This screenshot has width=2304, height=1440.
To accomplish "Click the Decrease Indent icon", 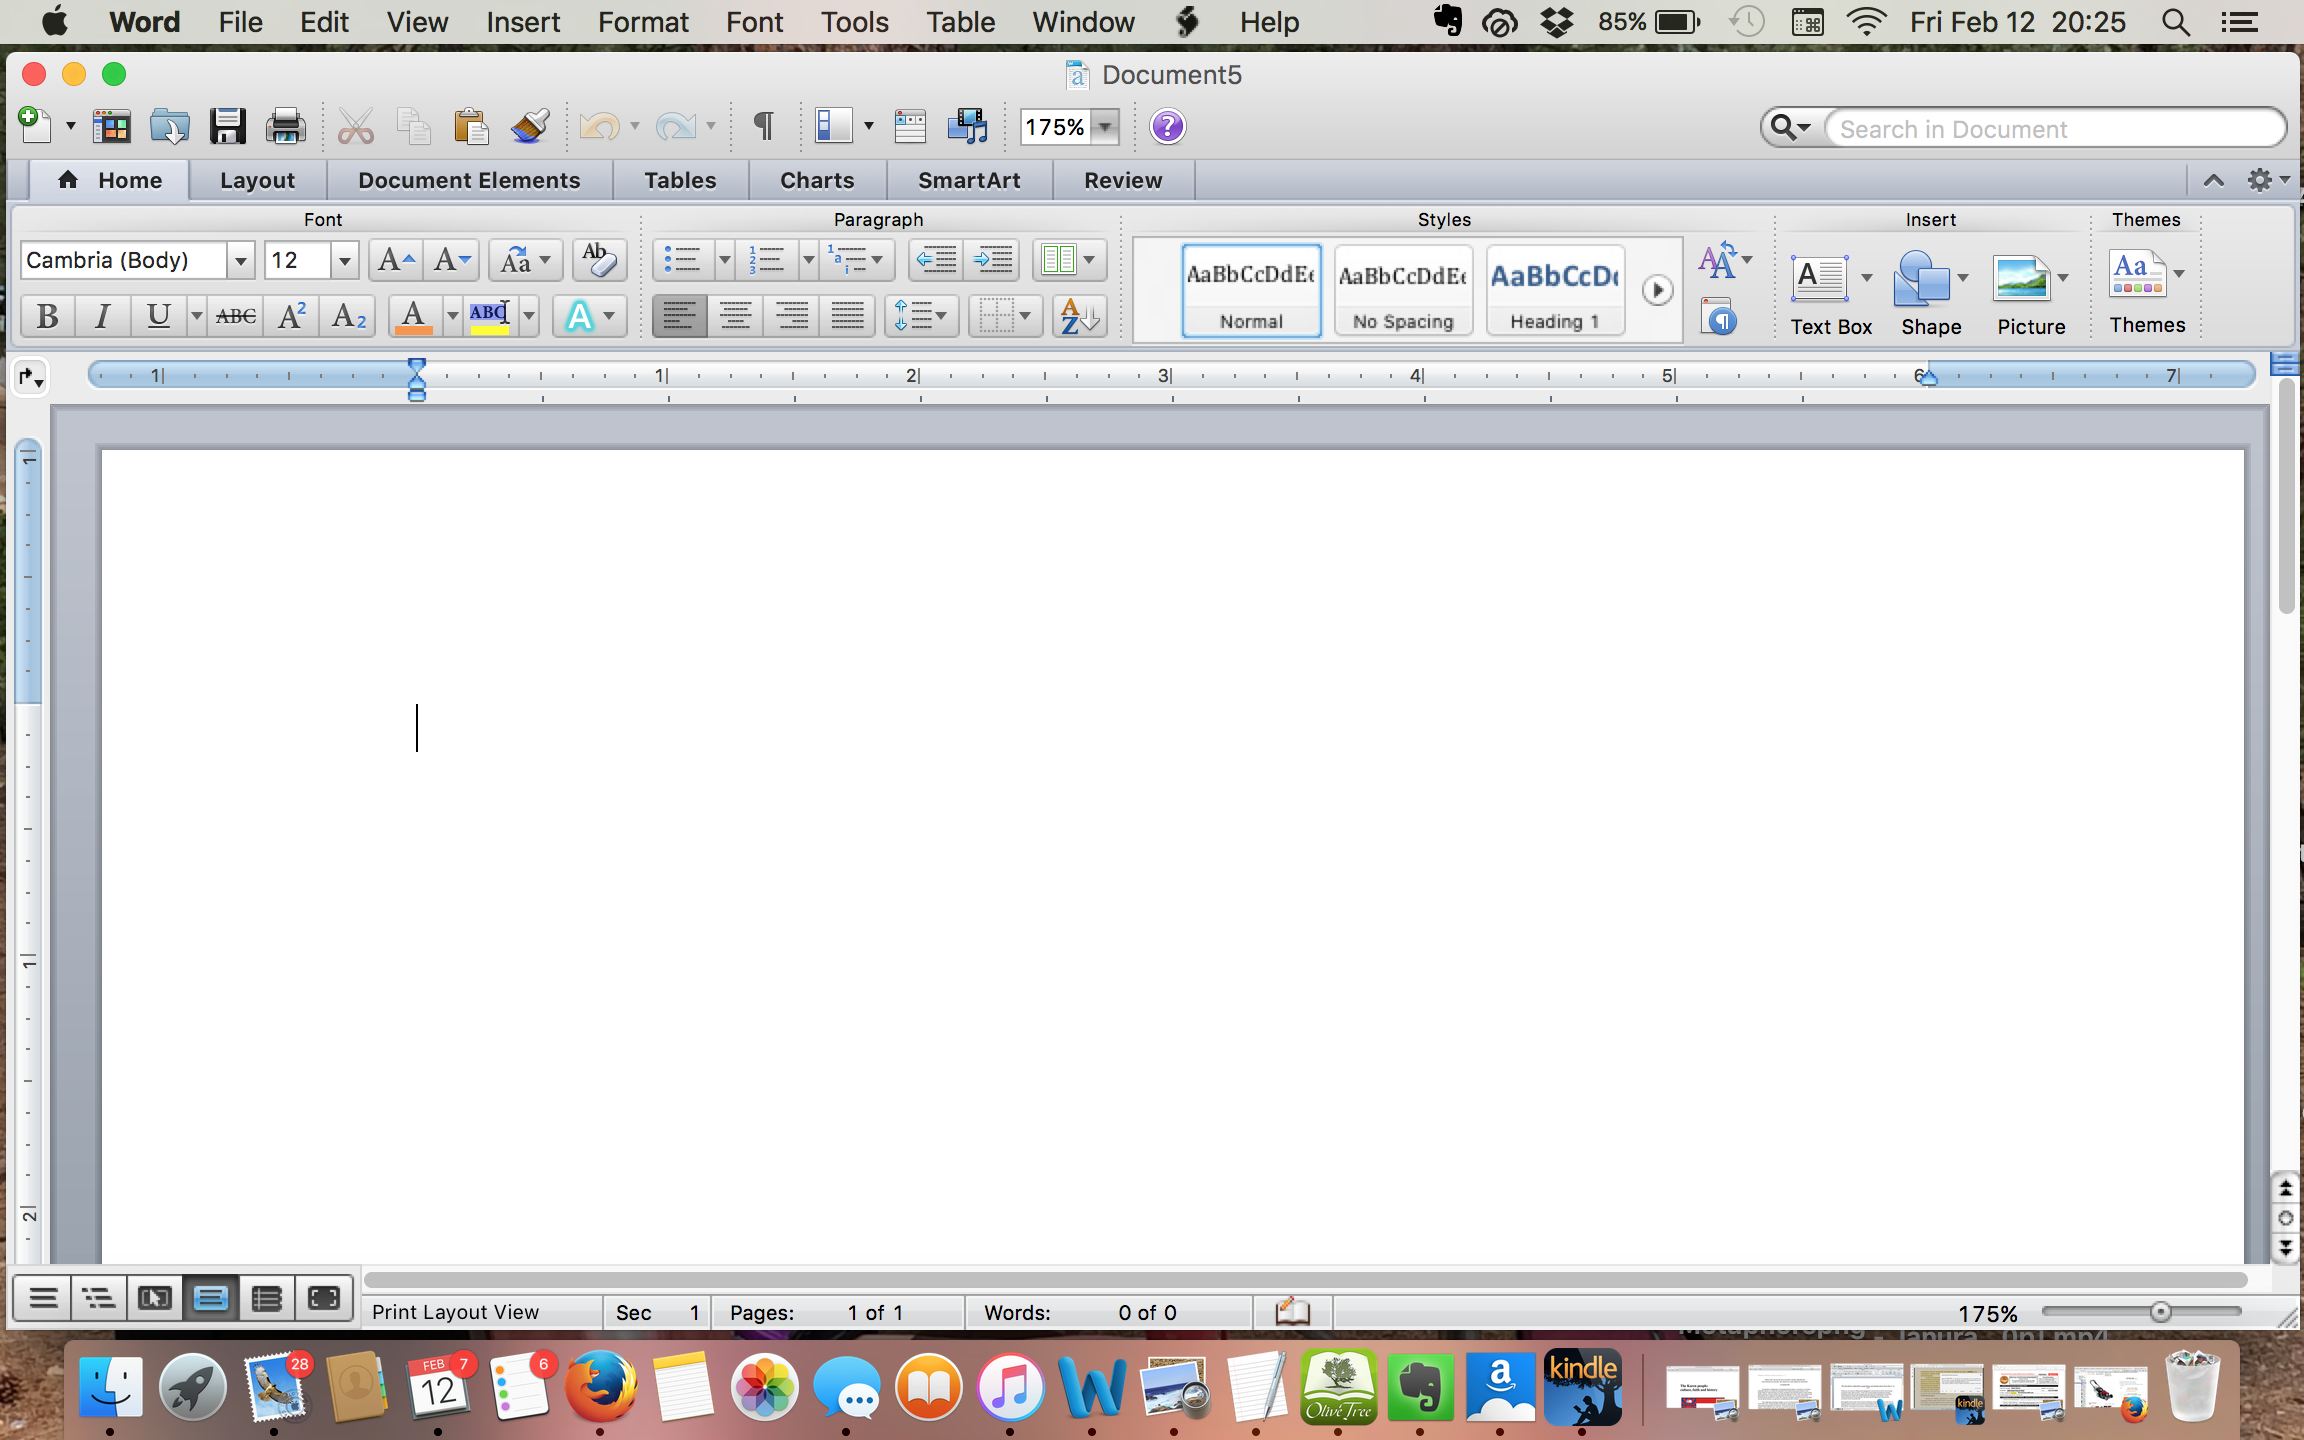I will click(937, 261).
